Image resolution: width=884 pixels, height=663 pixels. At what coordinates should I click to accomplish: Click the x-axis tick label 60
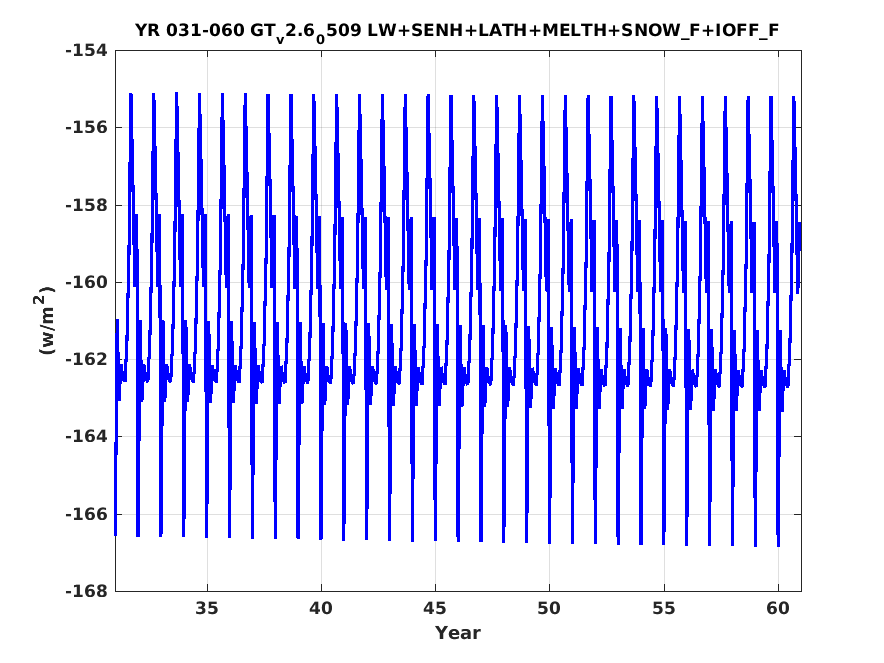778,609
